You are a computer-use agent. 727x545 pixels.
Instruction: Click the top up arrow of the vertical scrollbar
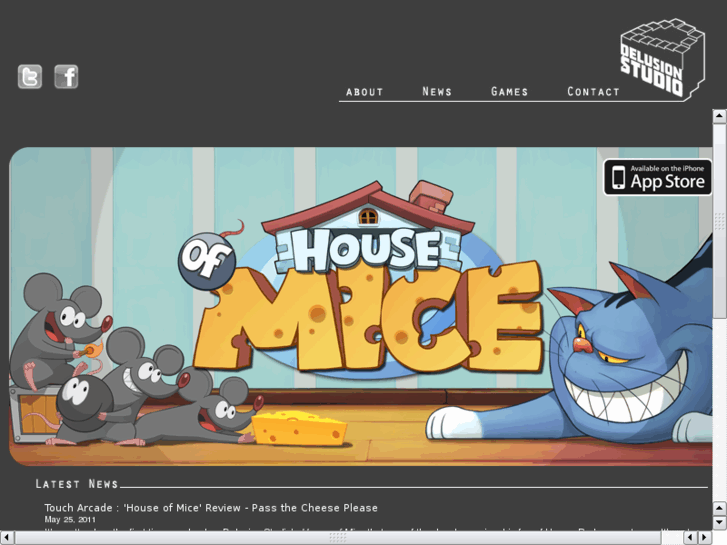(720, 116)
